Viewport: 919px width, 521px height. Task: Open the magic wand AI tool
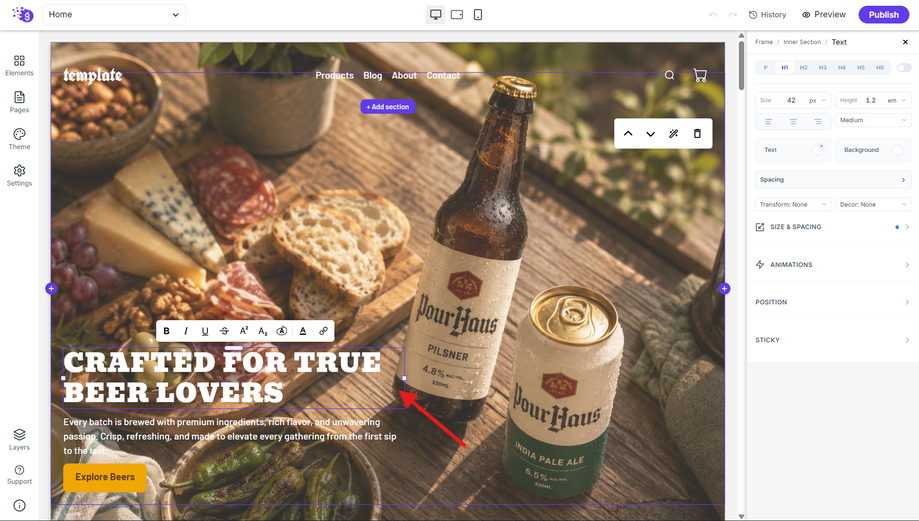point(673,134)
